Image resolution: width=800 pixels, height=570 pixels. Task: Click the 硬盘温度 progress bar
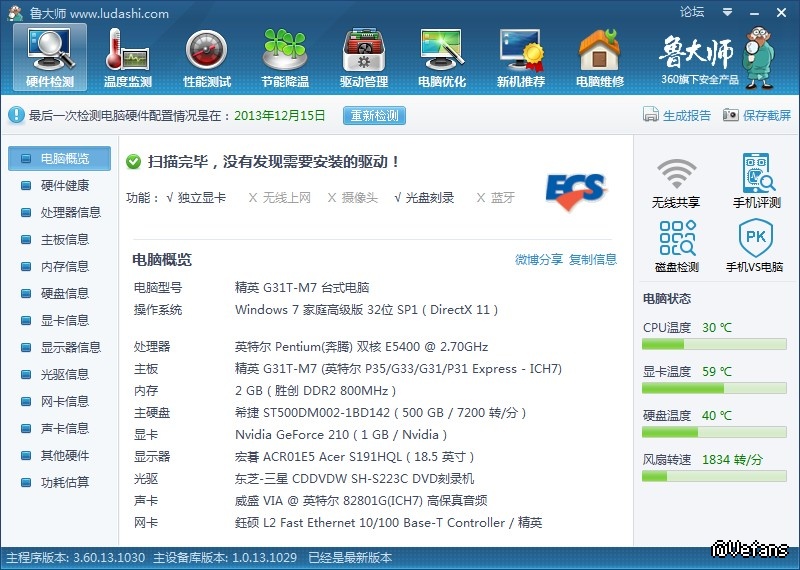pyautogui.click(x=714, y=432)
